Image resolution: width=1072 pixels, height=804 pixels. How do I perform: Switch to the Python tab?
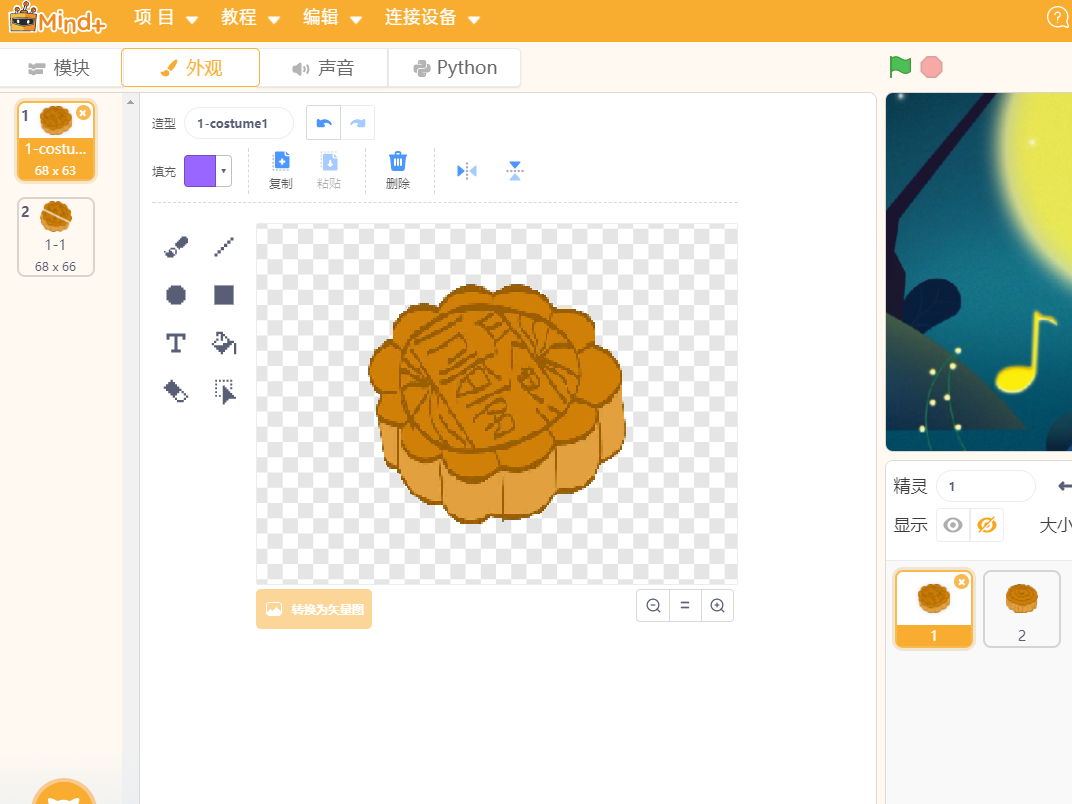pos(455,68)
